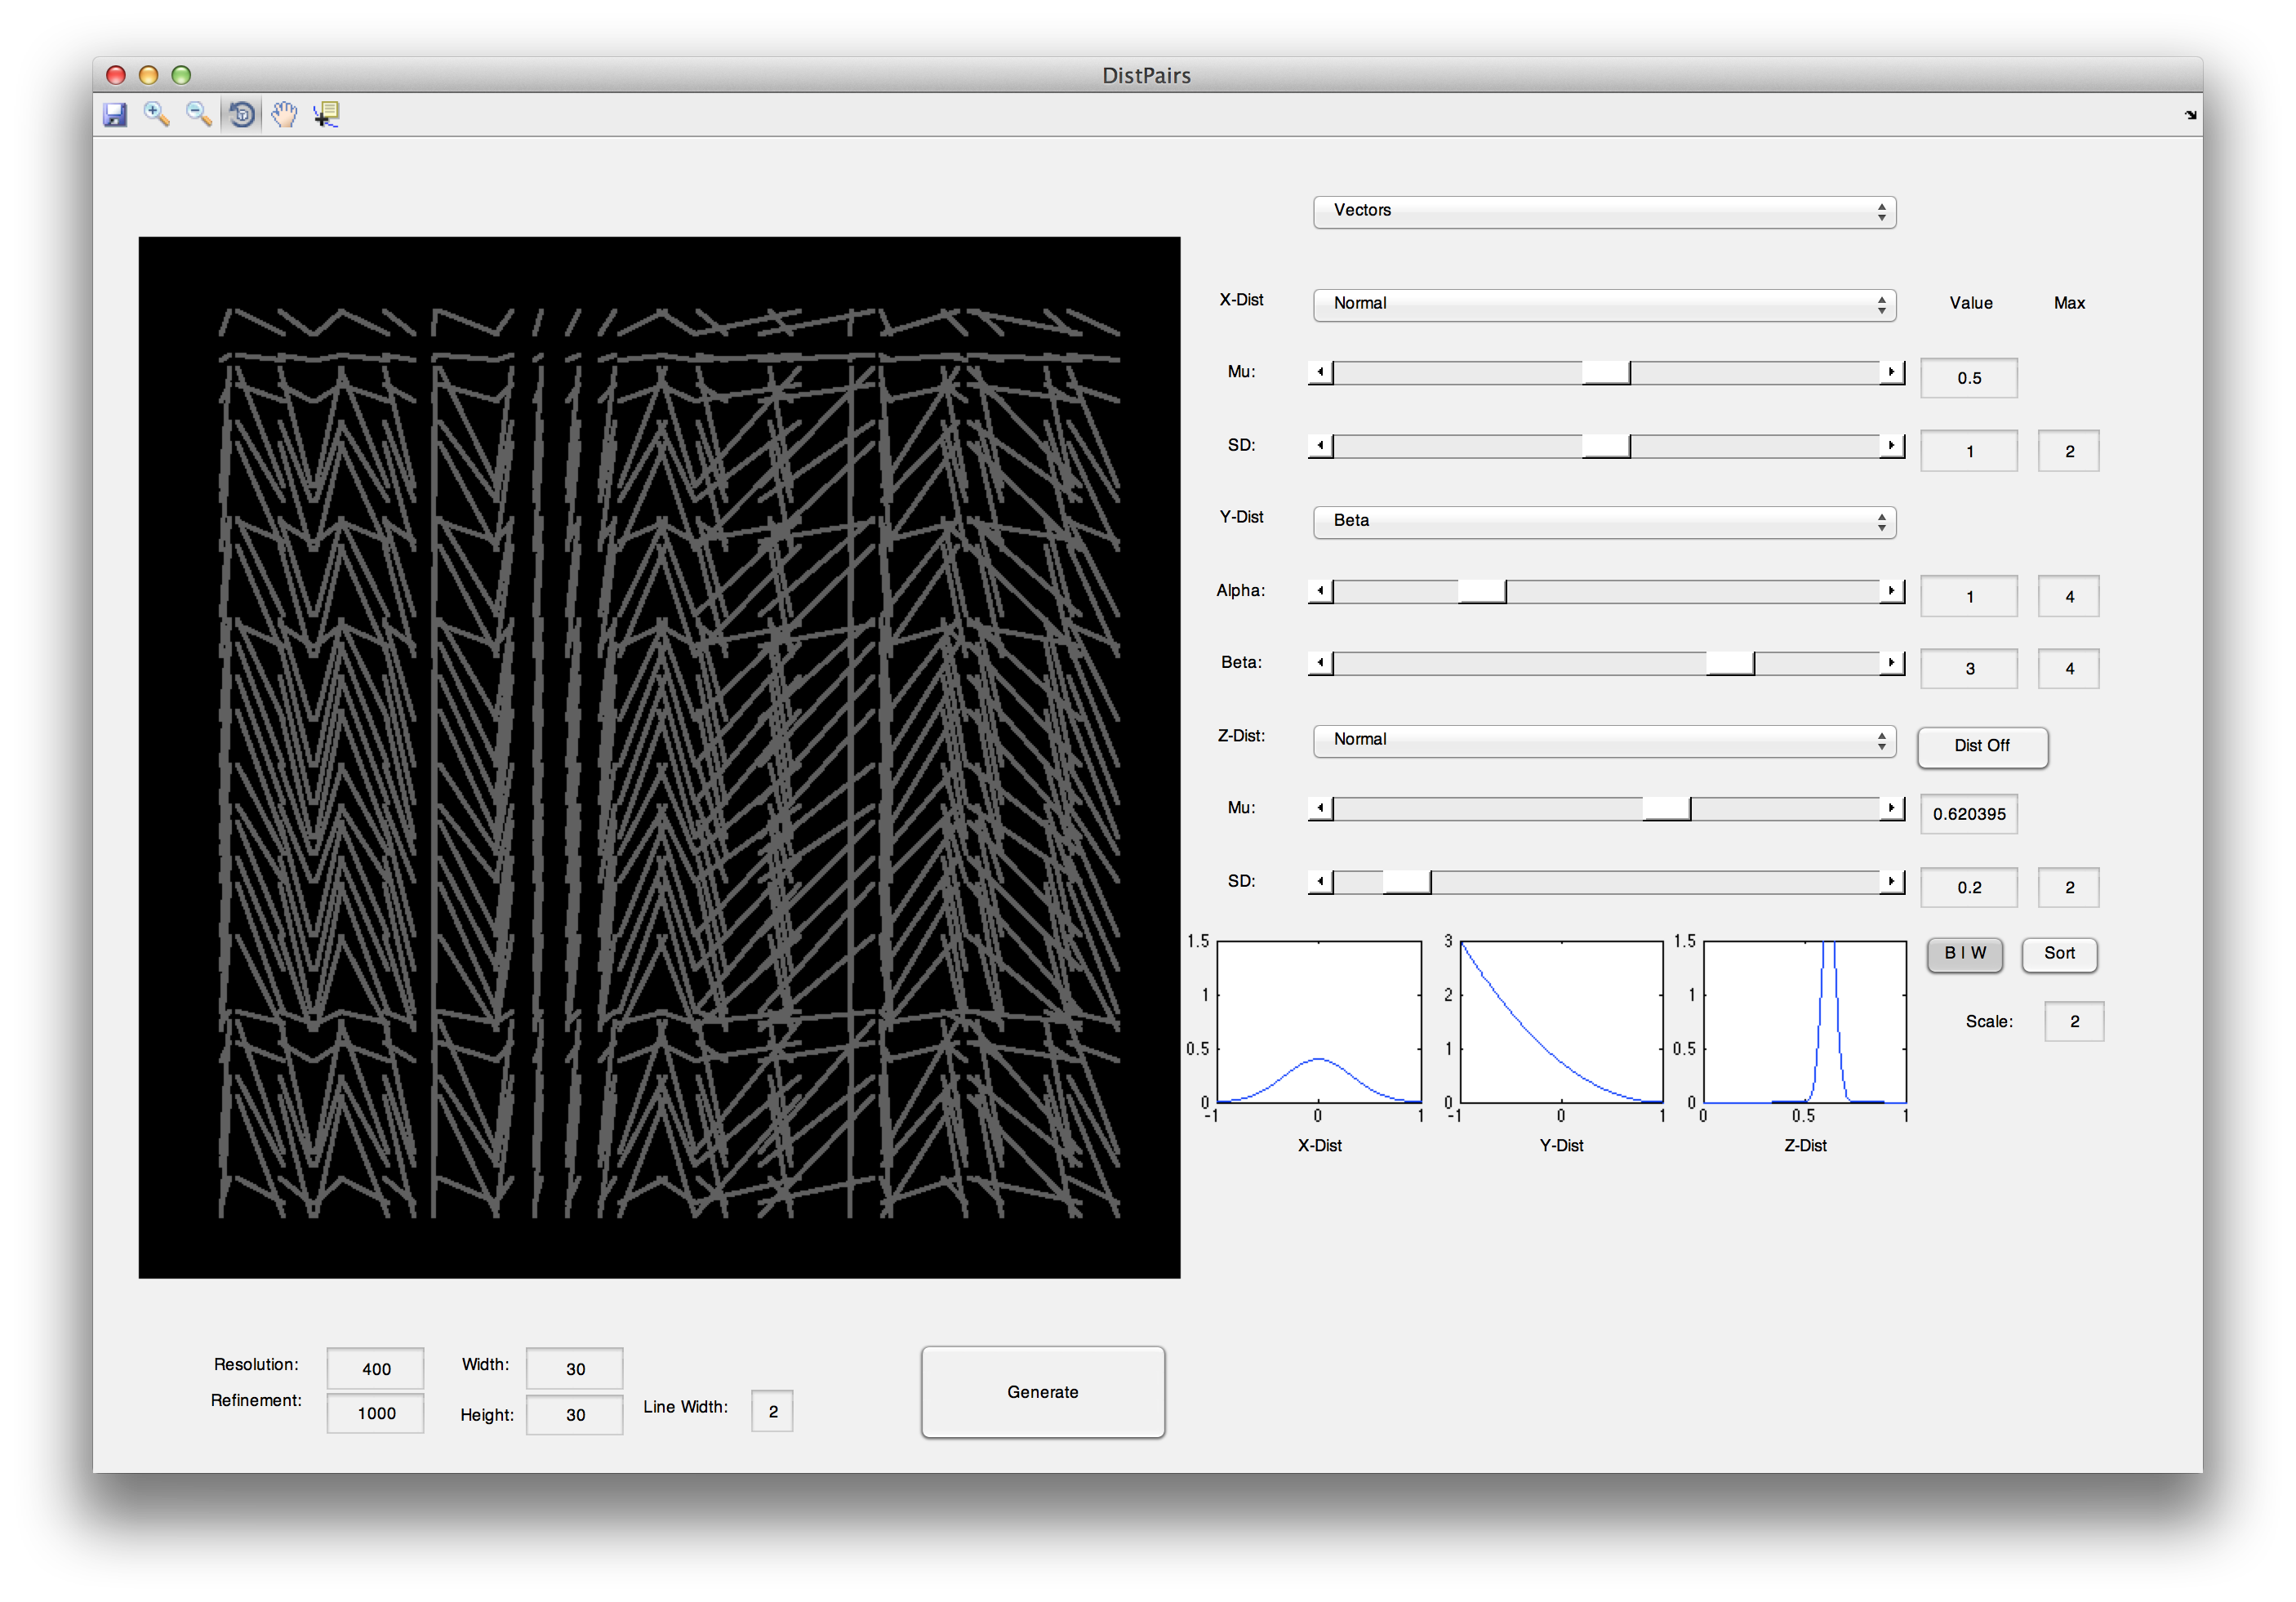Select the Zoom Out magnifier tool
This screenshot has width=2296, height=1602.
[x=199, y=114]
